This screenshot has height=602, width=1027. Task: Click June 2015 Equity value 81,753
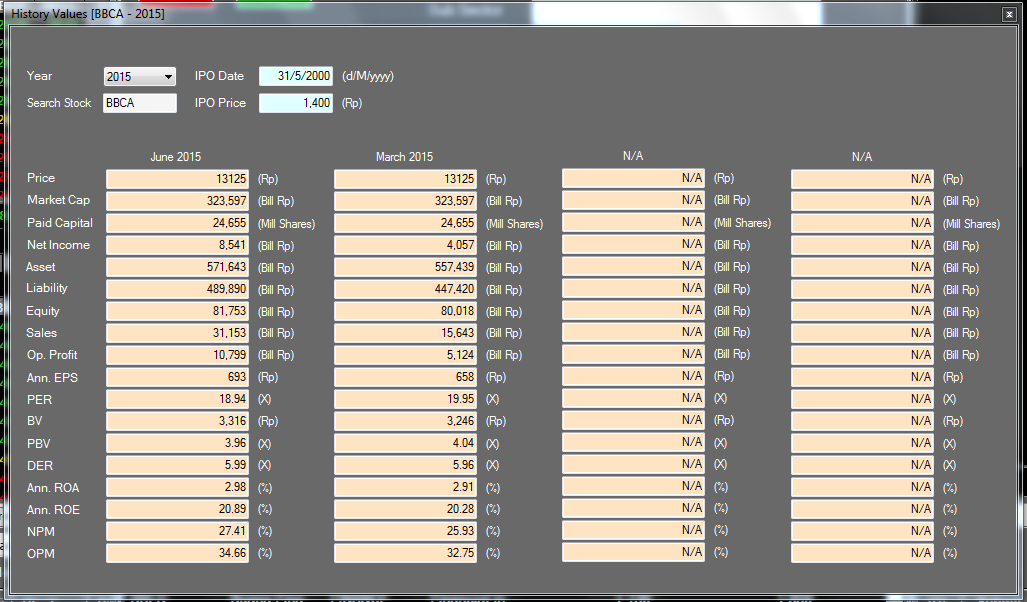[177, 311]
